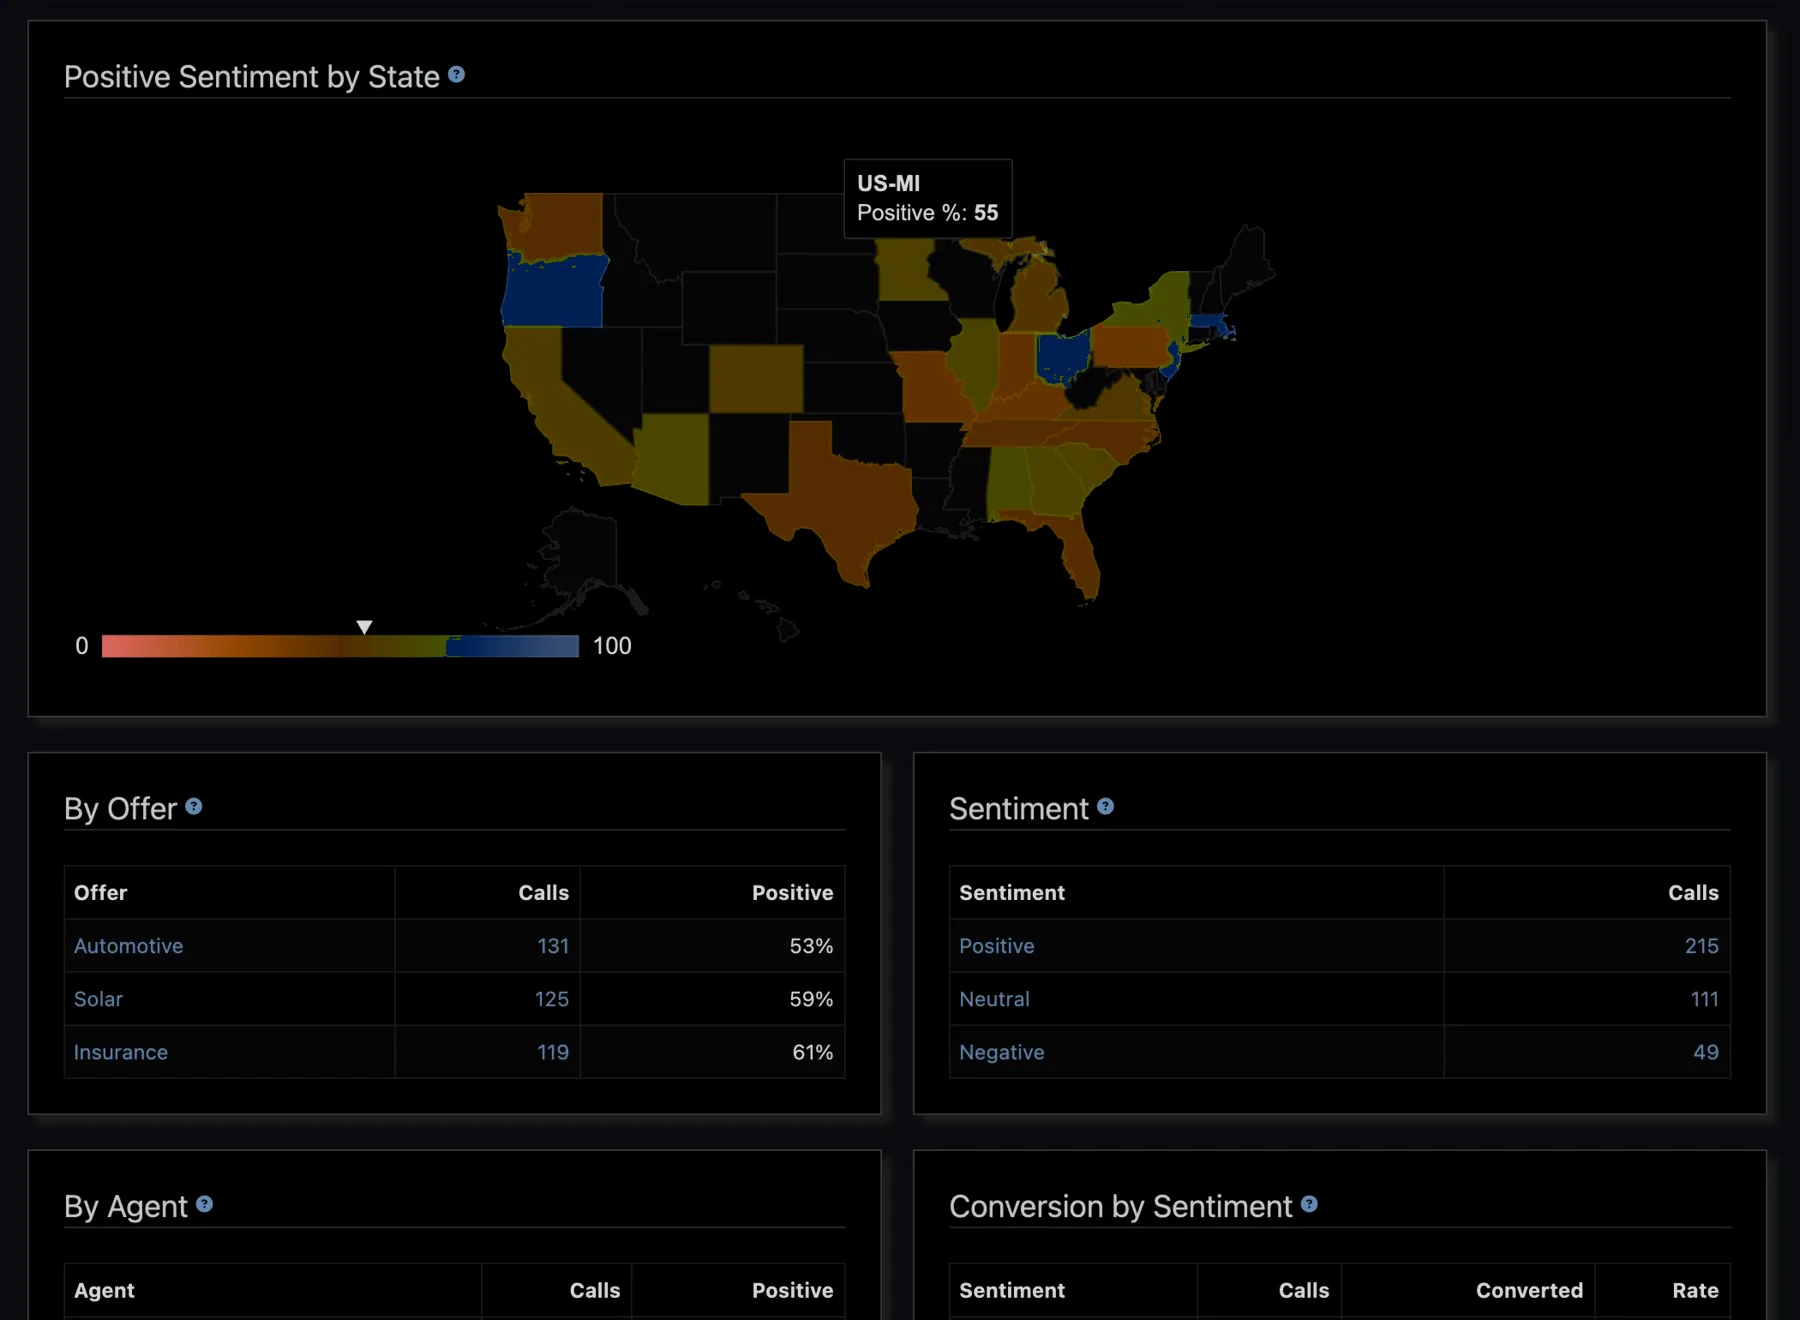This screenshot has height=1320, width=1800.
Task: Click Automotive calls count 131
Action: click(x=553, y=946)
